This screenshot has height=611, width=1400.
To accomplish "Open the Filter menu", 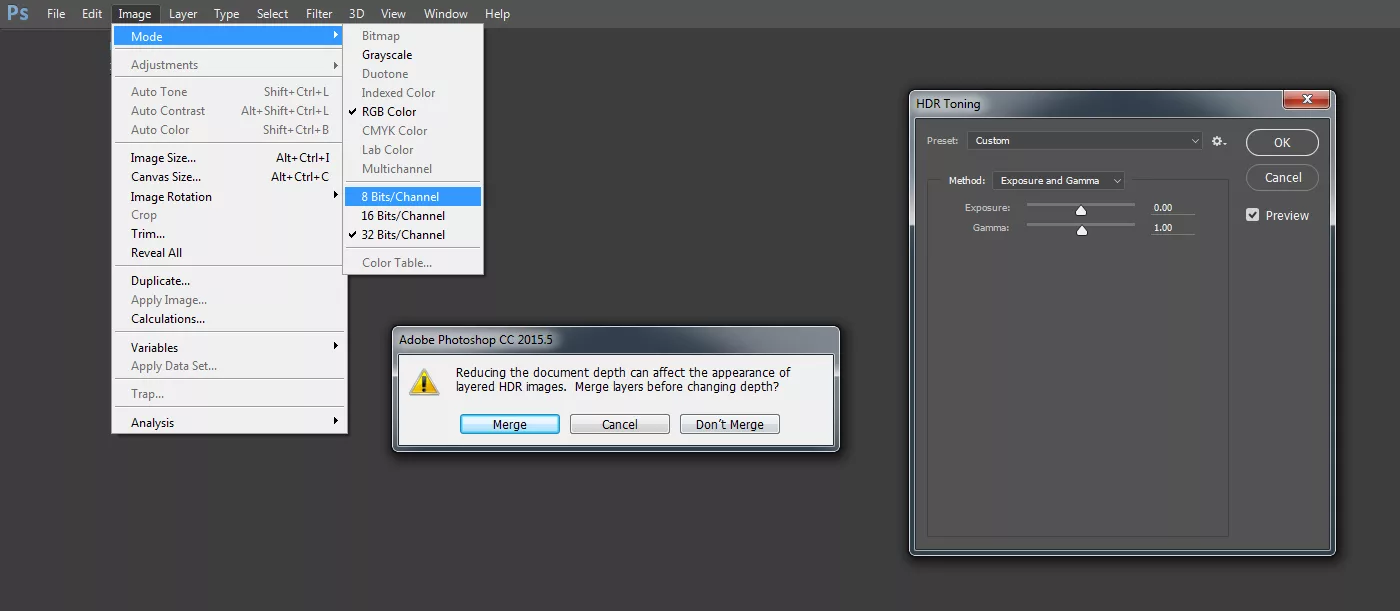I will pos(319,14).
